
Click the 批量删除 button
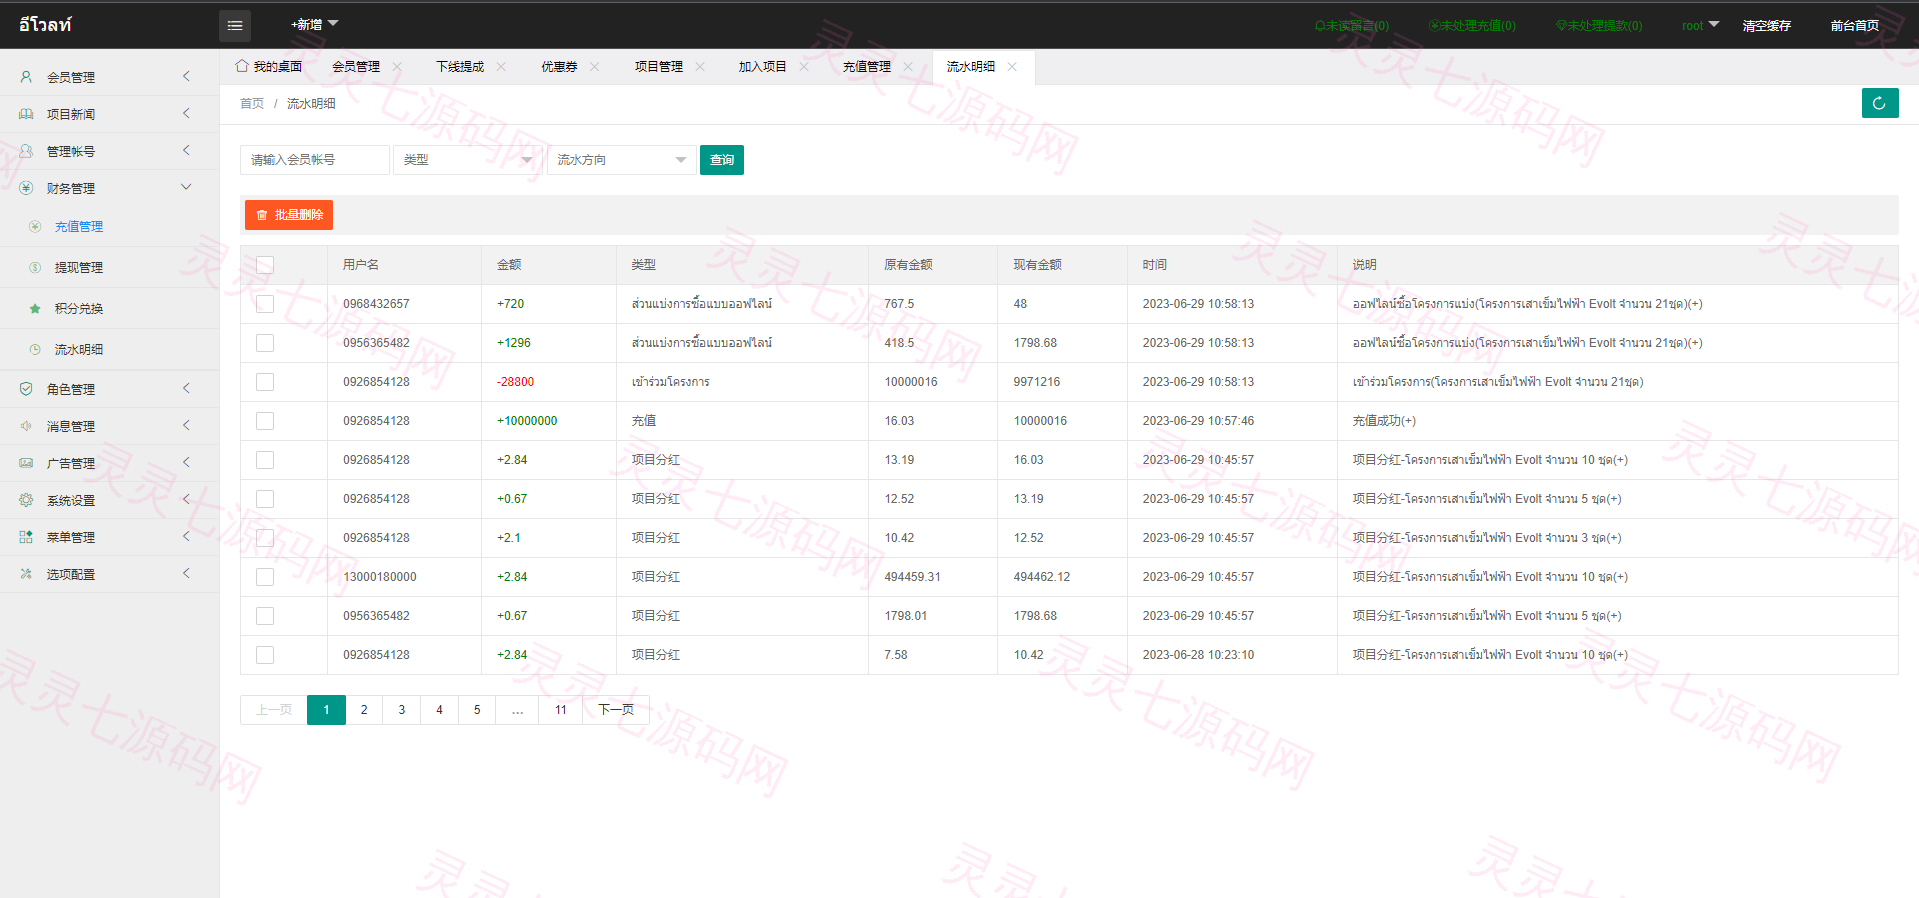(x=289, y=215)
